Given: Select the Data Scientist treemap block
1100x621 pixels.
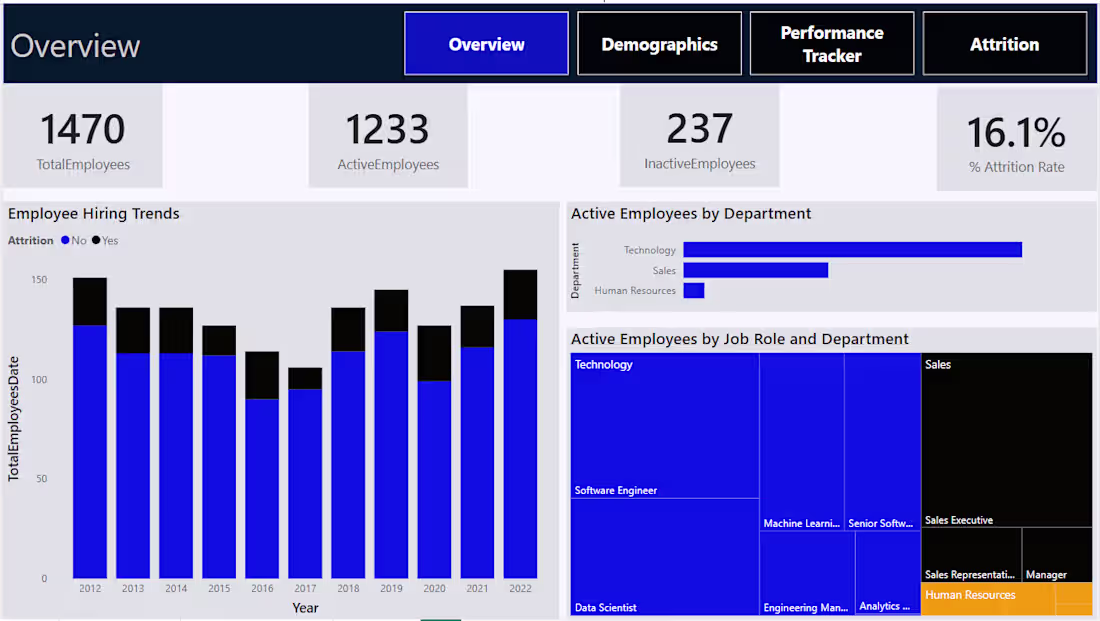Looking at the screenshot, I should (x=663, y=555).
